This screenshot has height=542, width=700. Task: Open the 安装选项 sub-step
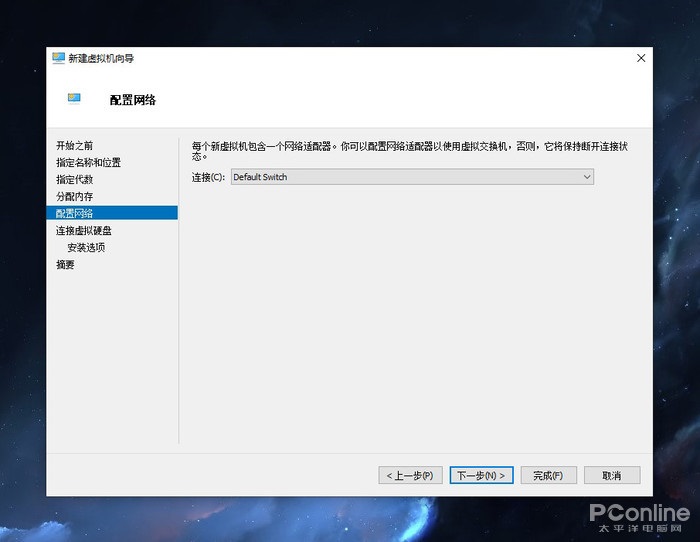click(86, 247)
